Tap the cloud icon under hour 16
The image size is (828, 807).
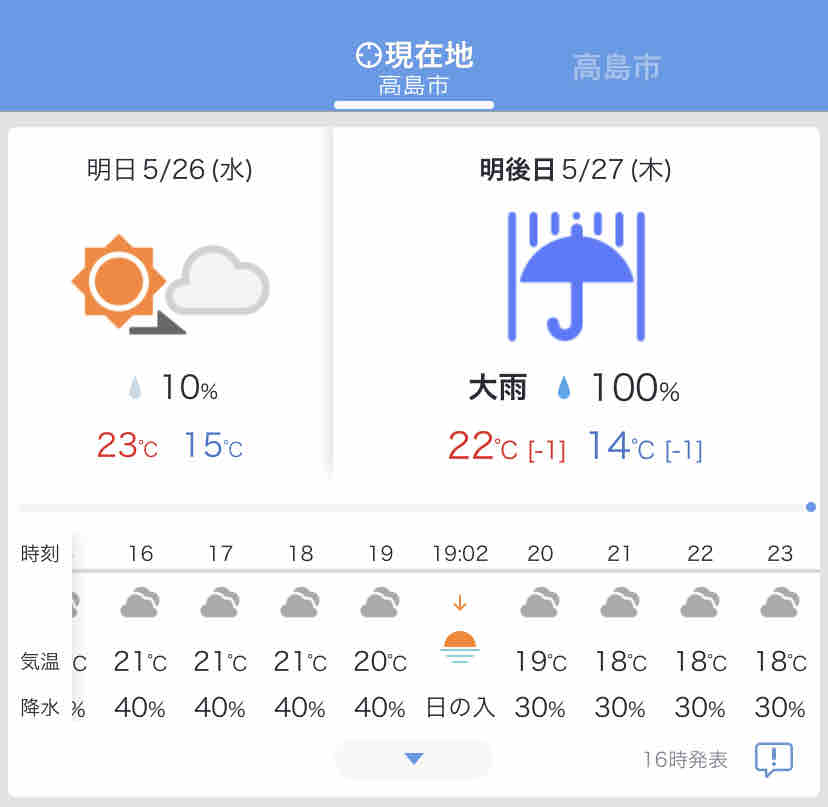(x=140, y=604)
